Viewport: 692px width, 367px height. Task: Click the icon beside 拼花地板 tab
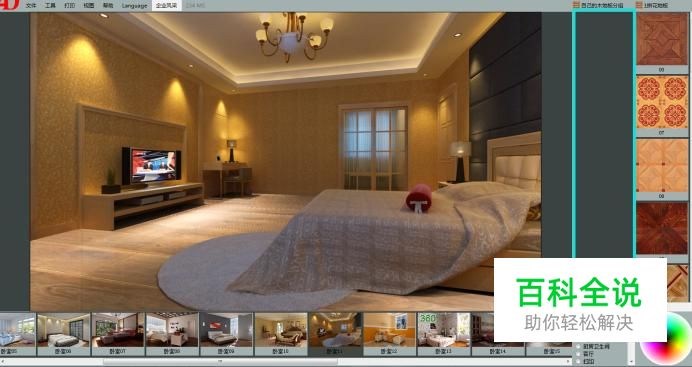[639, 5]
